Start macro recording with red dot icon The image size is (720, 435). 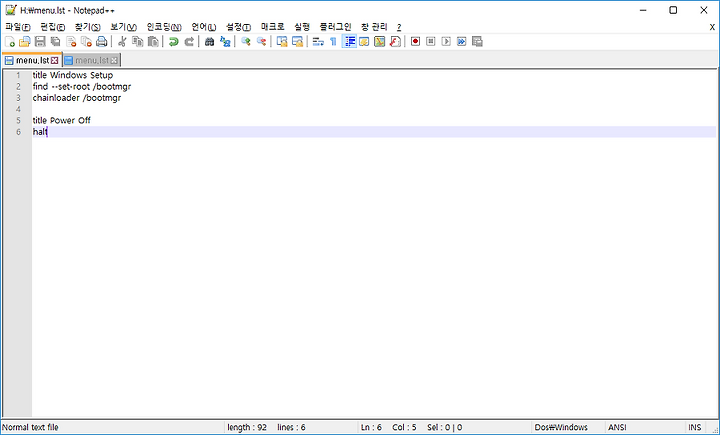point(416,42)
